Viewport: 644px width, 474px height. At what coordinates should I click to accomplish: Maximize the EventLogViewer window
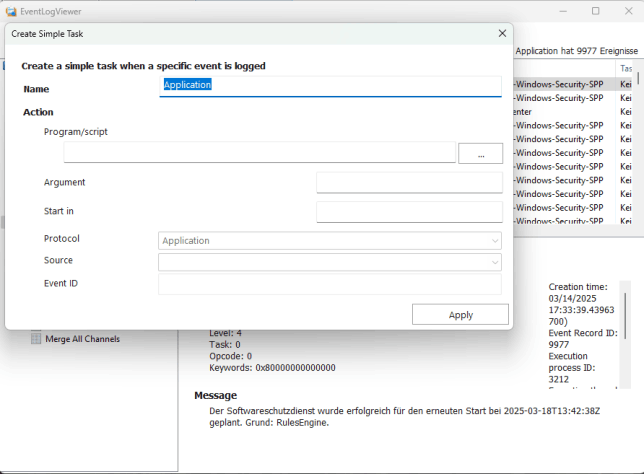(595, 11)
